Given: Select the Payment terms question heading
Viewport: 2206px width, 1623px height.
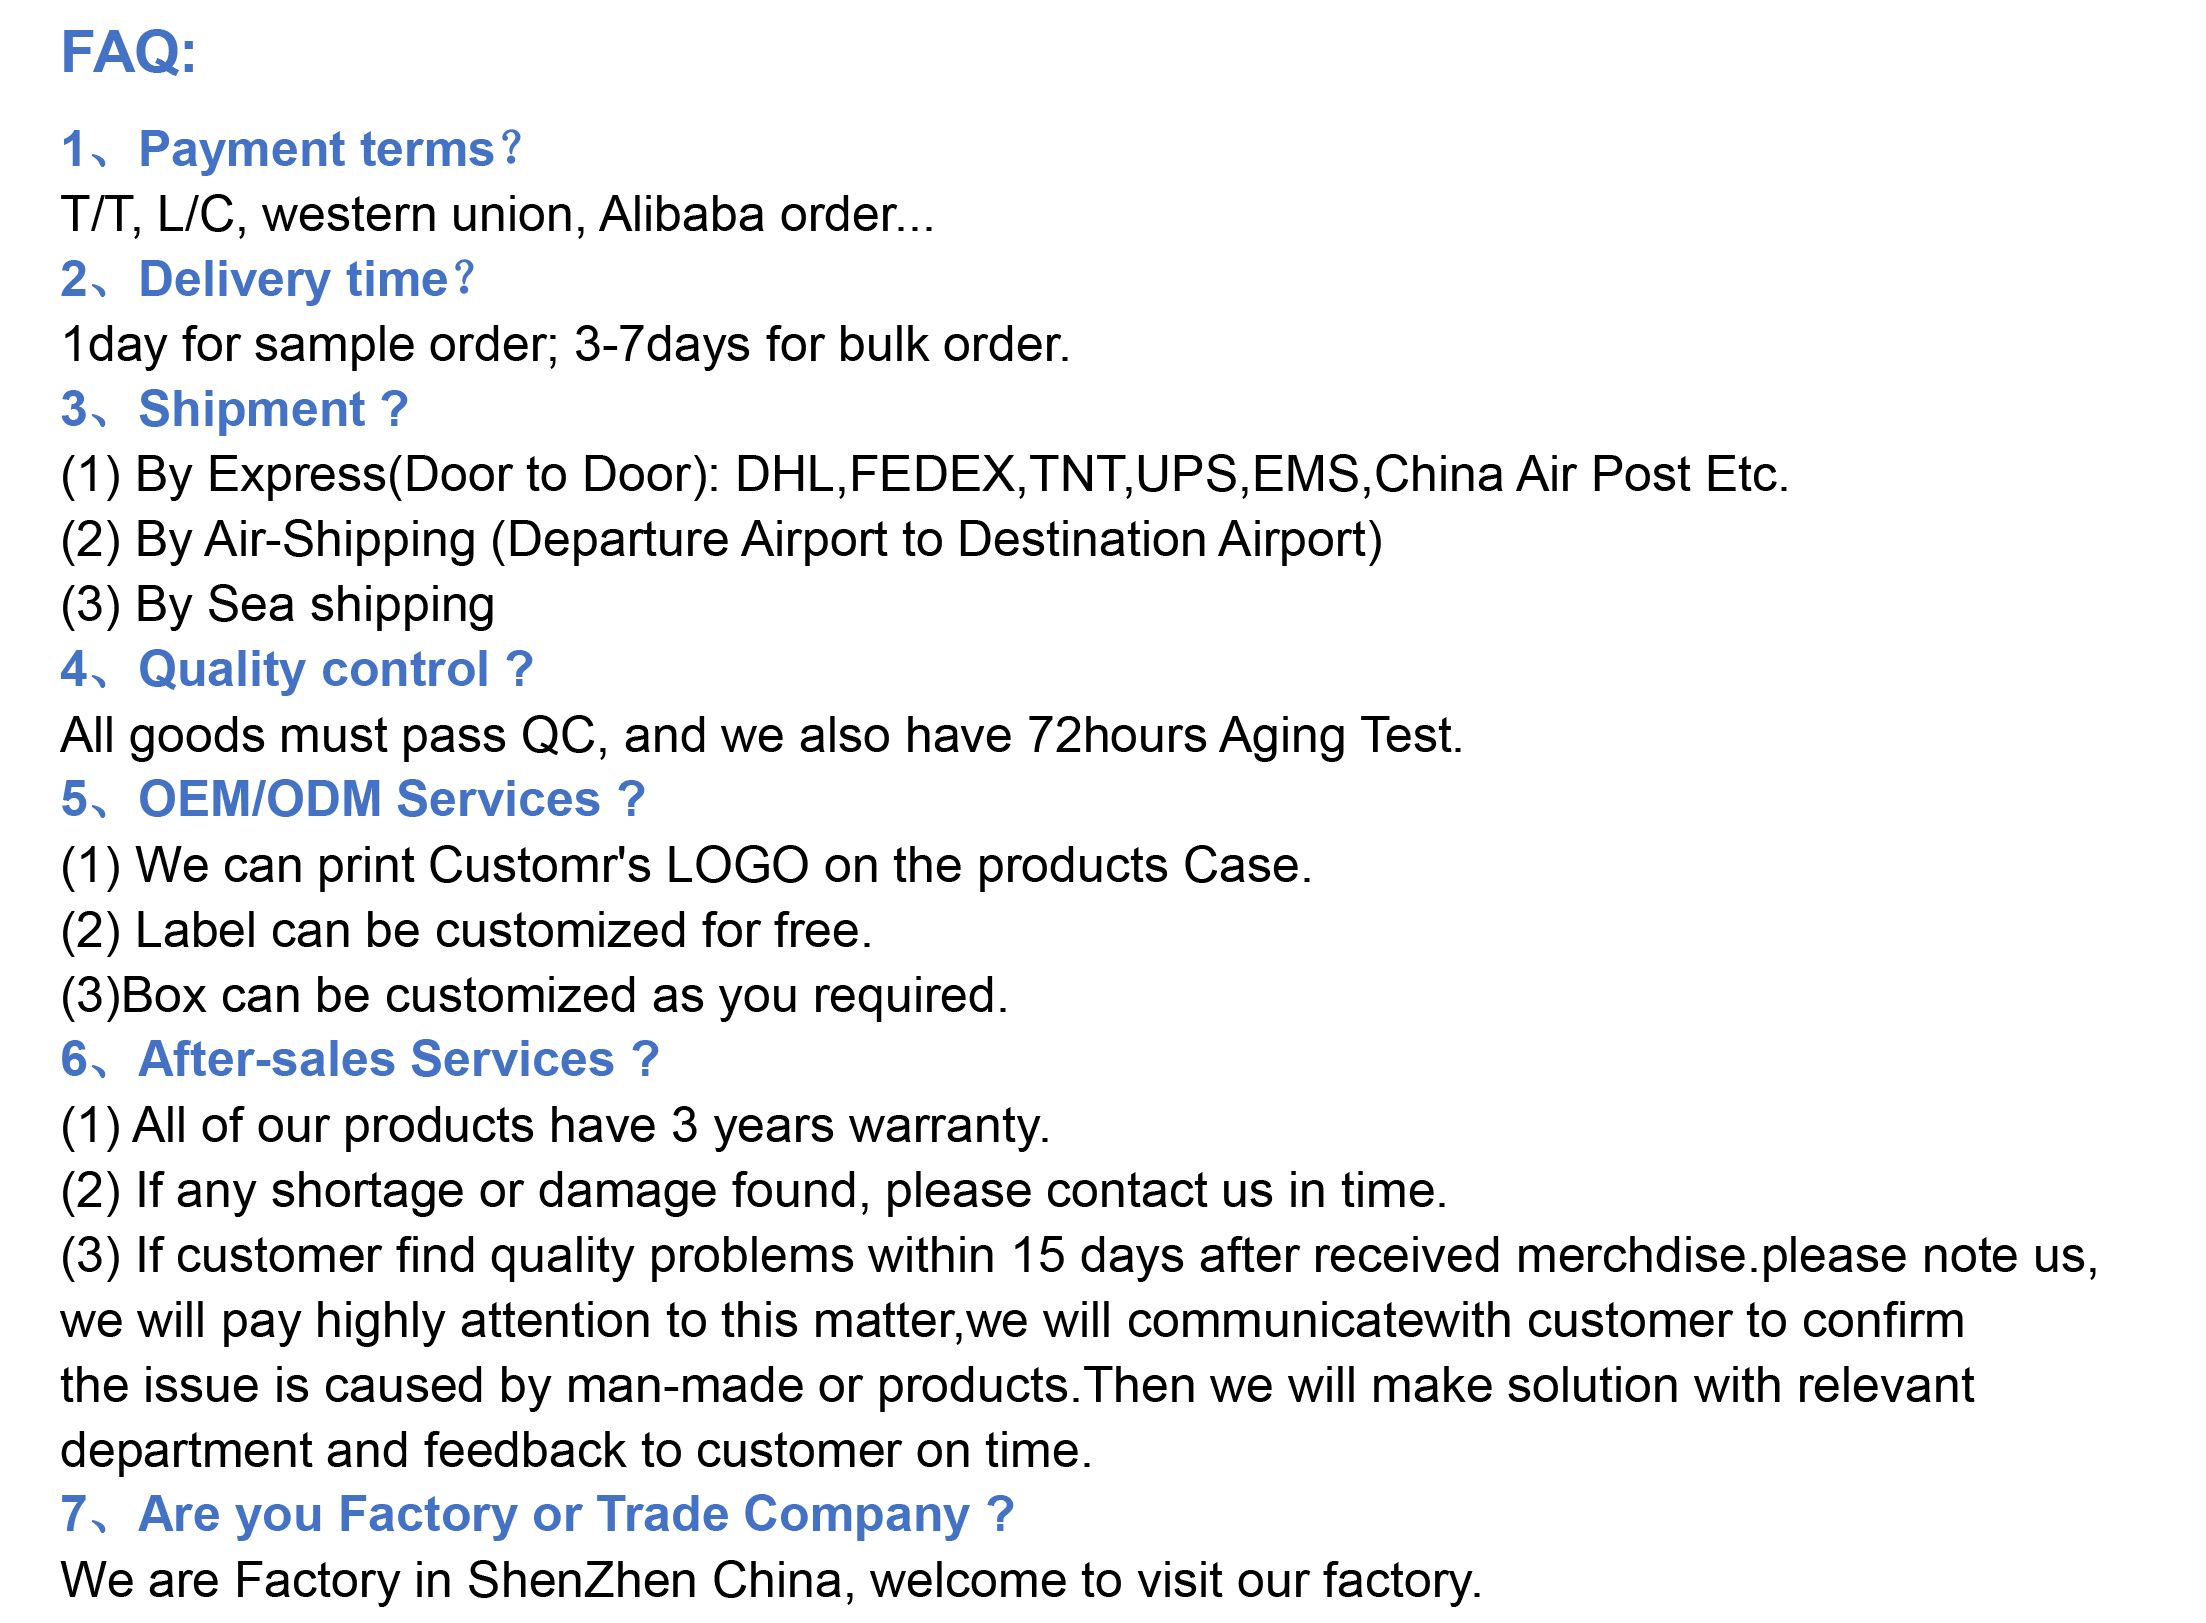Looking at the screenshot, I should point(292,150).
